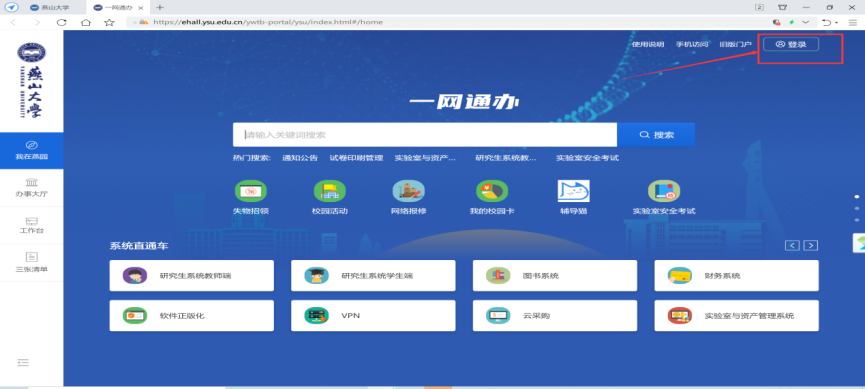Viewport: 865px width, 389px height.
Task: Select 工作台 in the left sidebar
Action: (x=31, y=225)
